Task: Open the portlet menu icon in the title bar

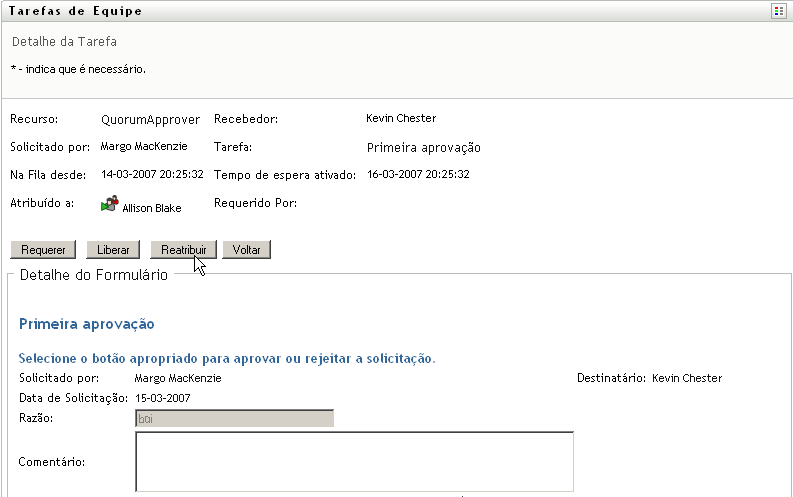Action: coord(778,11)
